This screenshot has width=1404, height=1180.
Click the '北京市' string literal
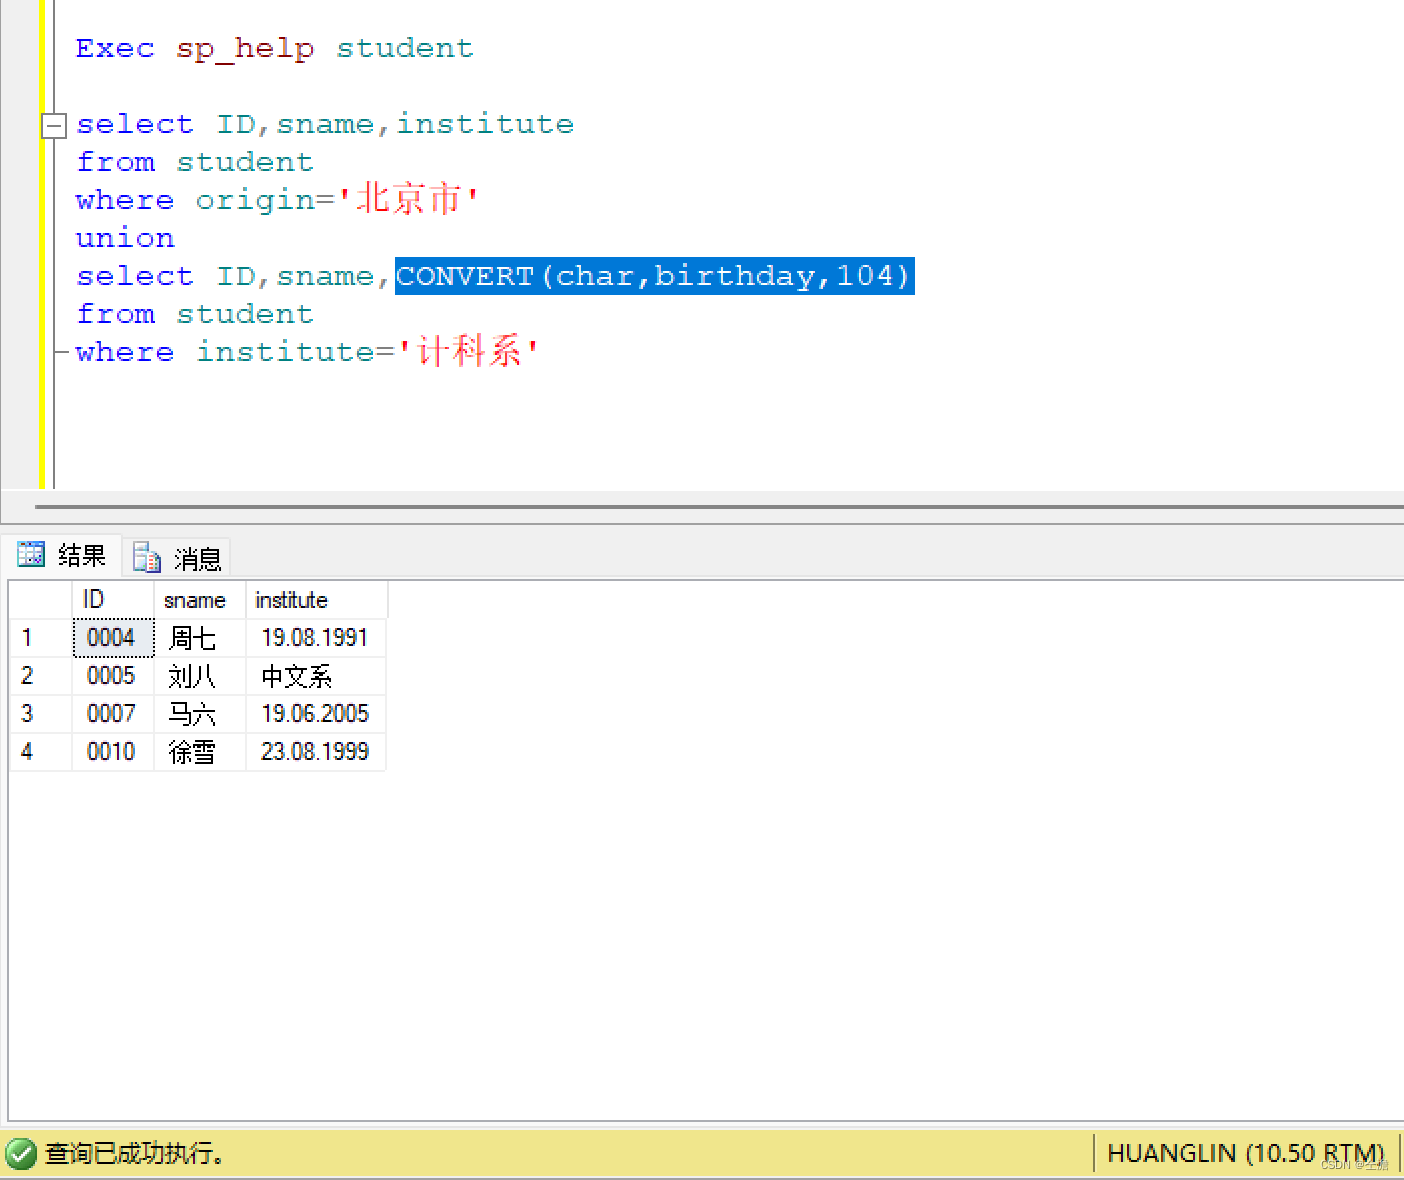pos(408,199)
